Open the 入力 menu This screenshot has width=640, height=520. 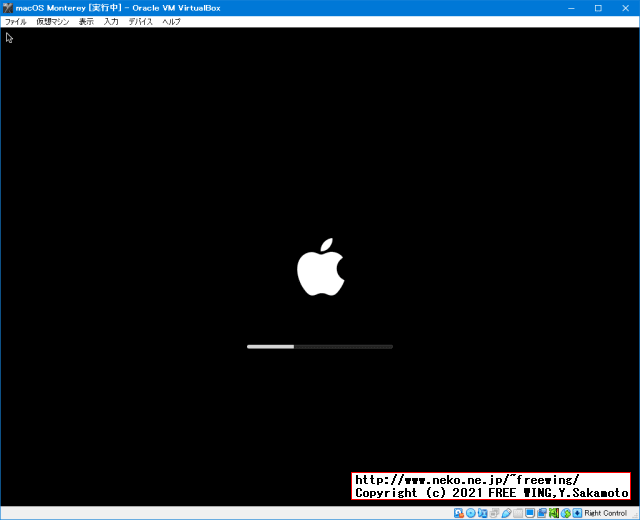(x=111, y=22)
